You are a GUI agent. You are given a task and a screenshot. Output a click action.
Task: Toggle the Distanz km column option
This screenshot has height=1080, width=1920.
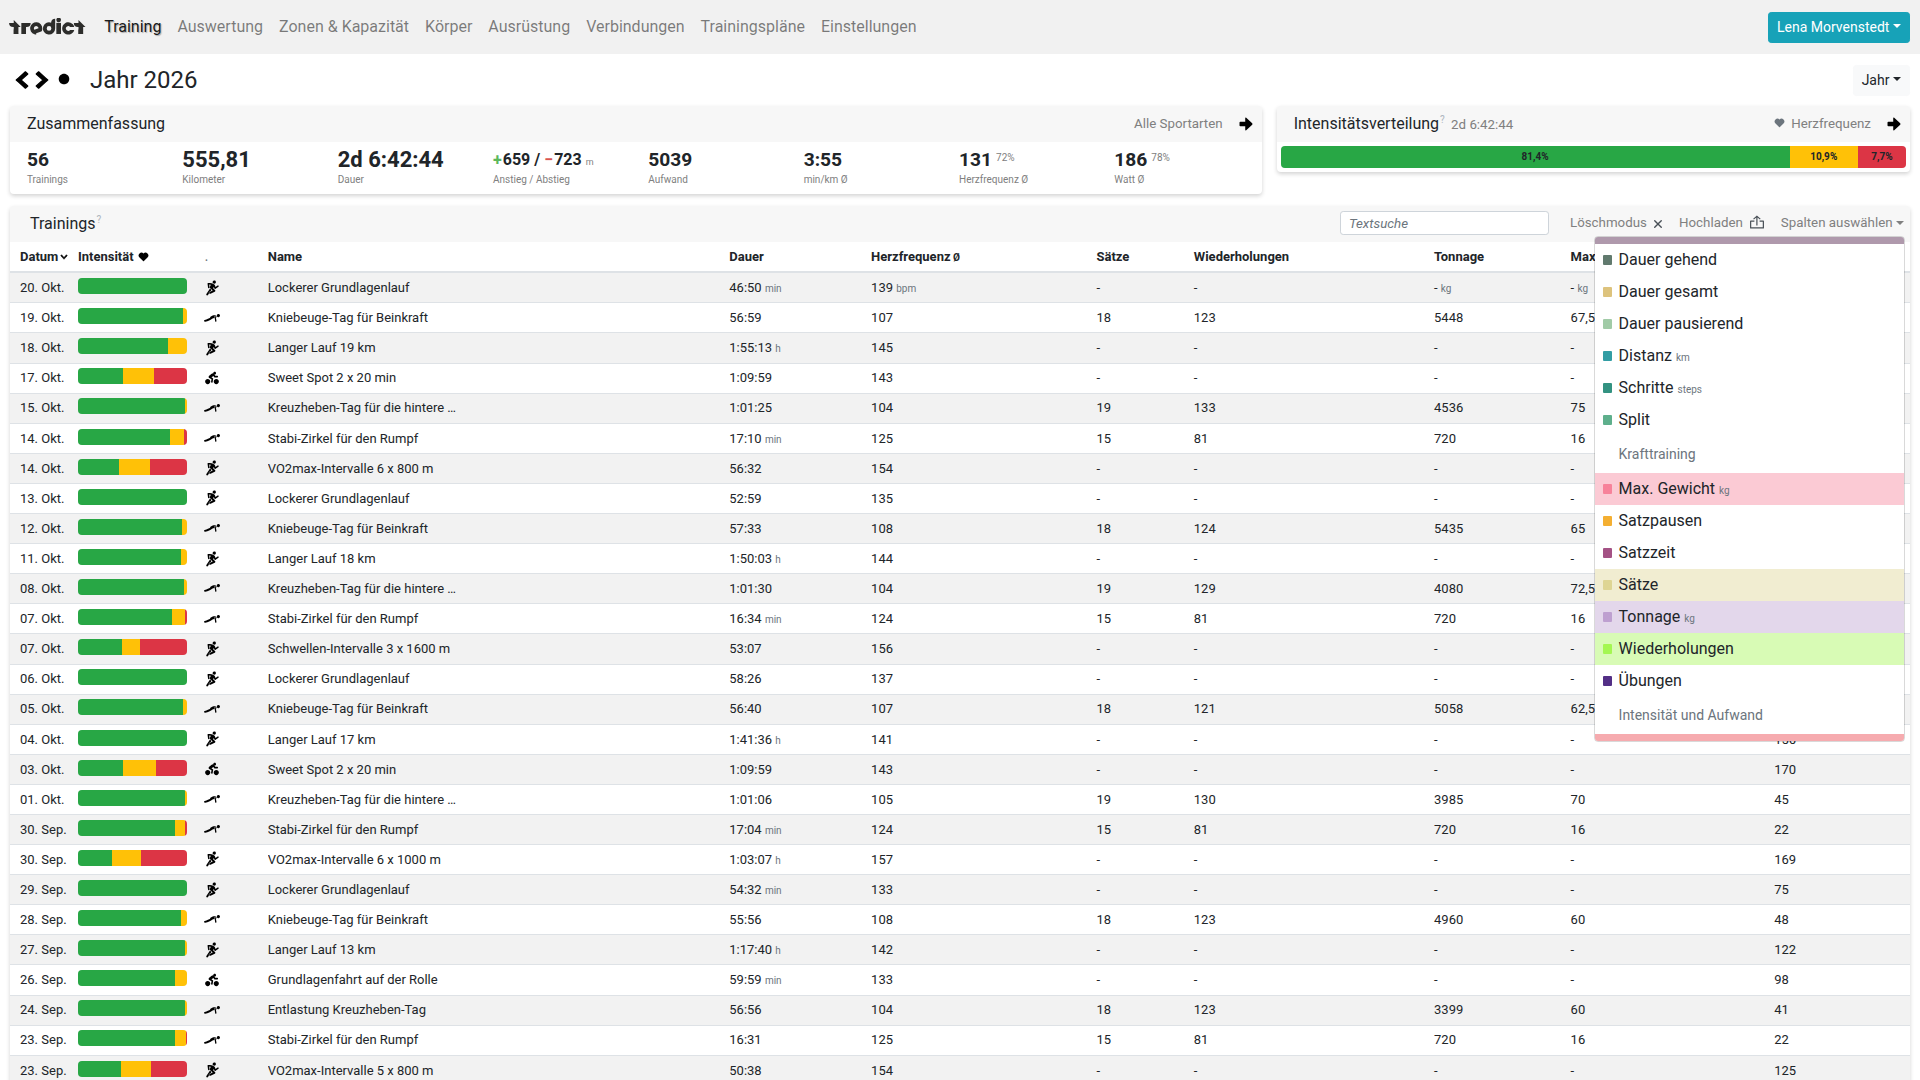(1749, 356)
